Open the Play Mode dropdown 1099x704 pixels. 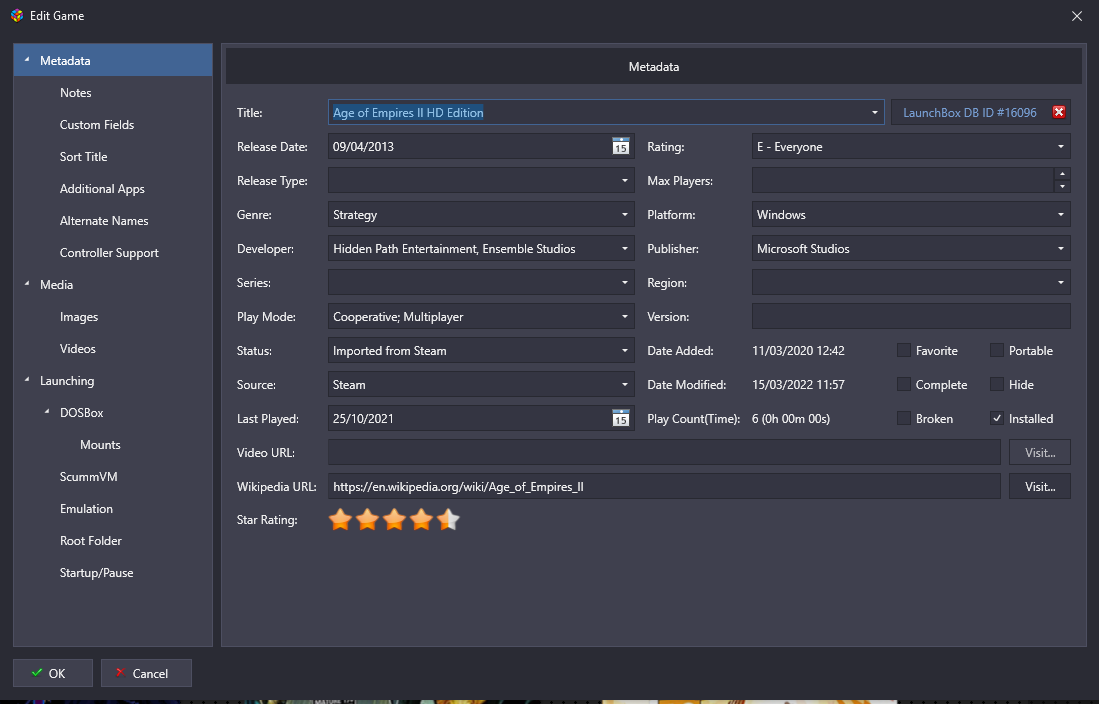624,316
